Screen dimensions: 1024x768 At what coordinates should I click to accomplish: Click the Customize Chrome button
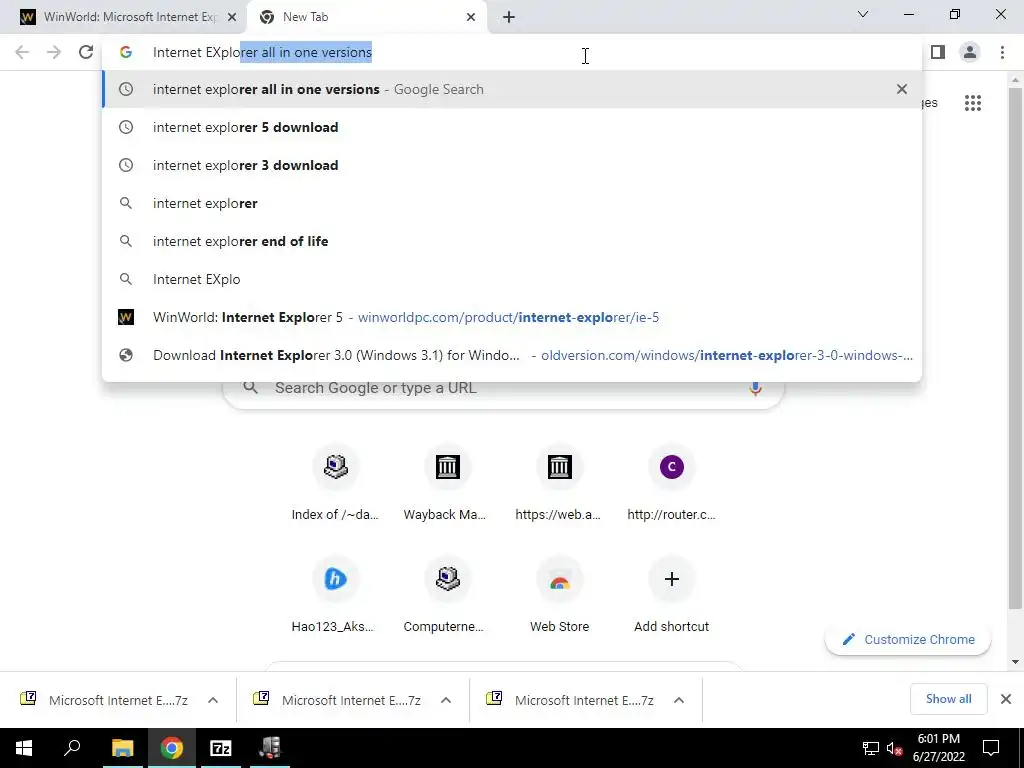click(x=908, y=639)
